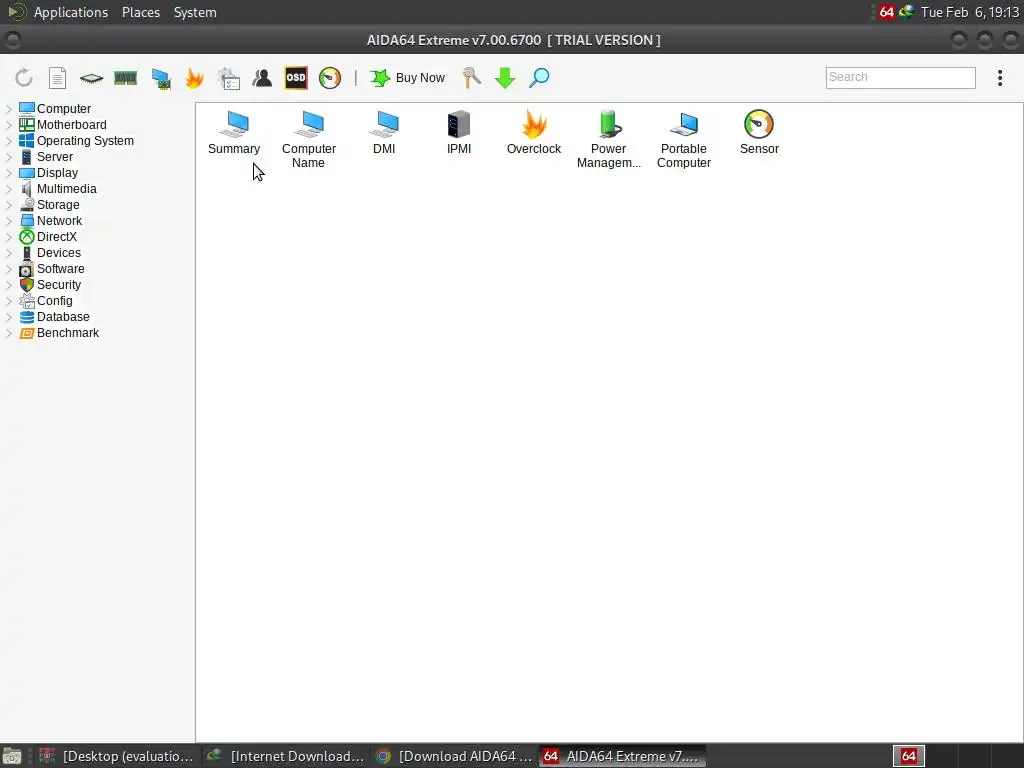Viewport: 1024px width, 768px height.
Task: Click the green download arrow icon
Action: pyautogui.click(x=505, y=78)
